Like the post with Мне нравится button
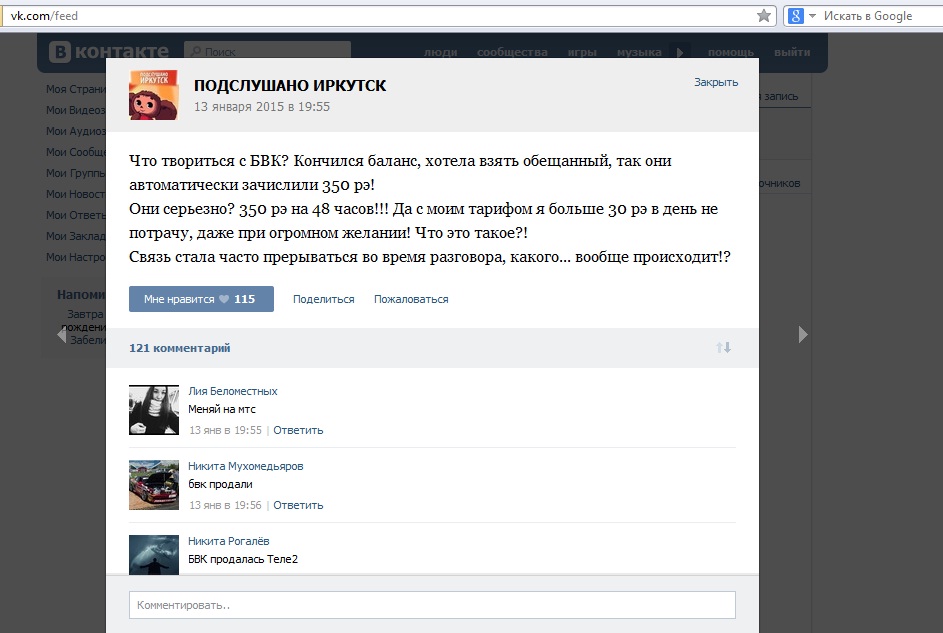Screen dimensions: 943x633 tap(201, 299)
